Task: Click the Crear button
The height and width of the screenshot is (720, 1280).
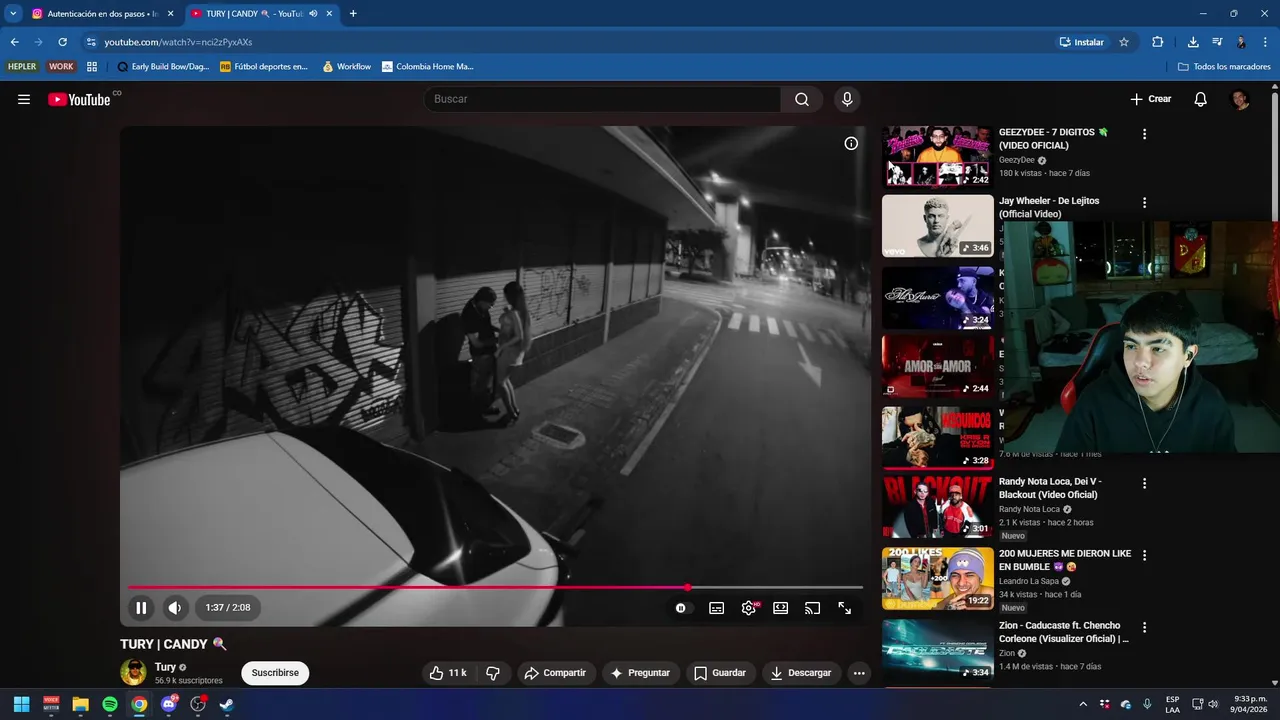Action: pos(1151,99)
